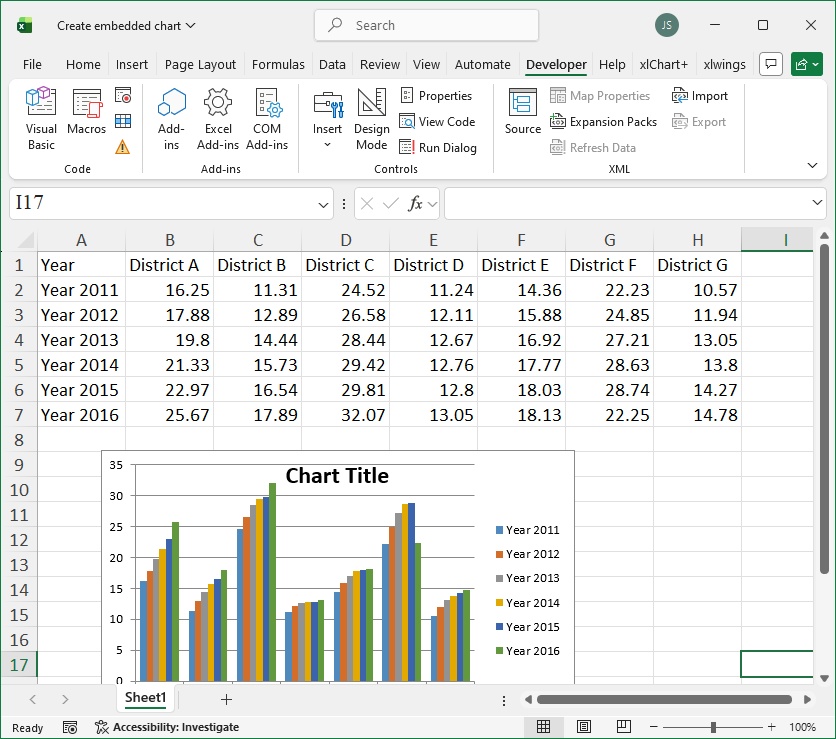Open the Macros dialog

(86, 111)
